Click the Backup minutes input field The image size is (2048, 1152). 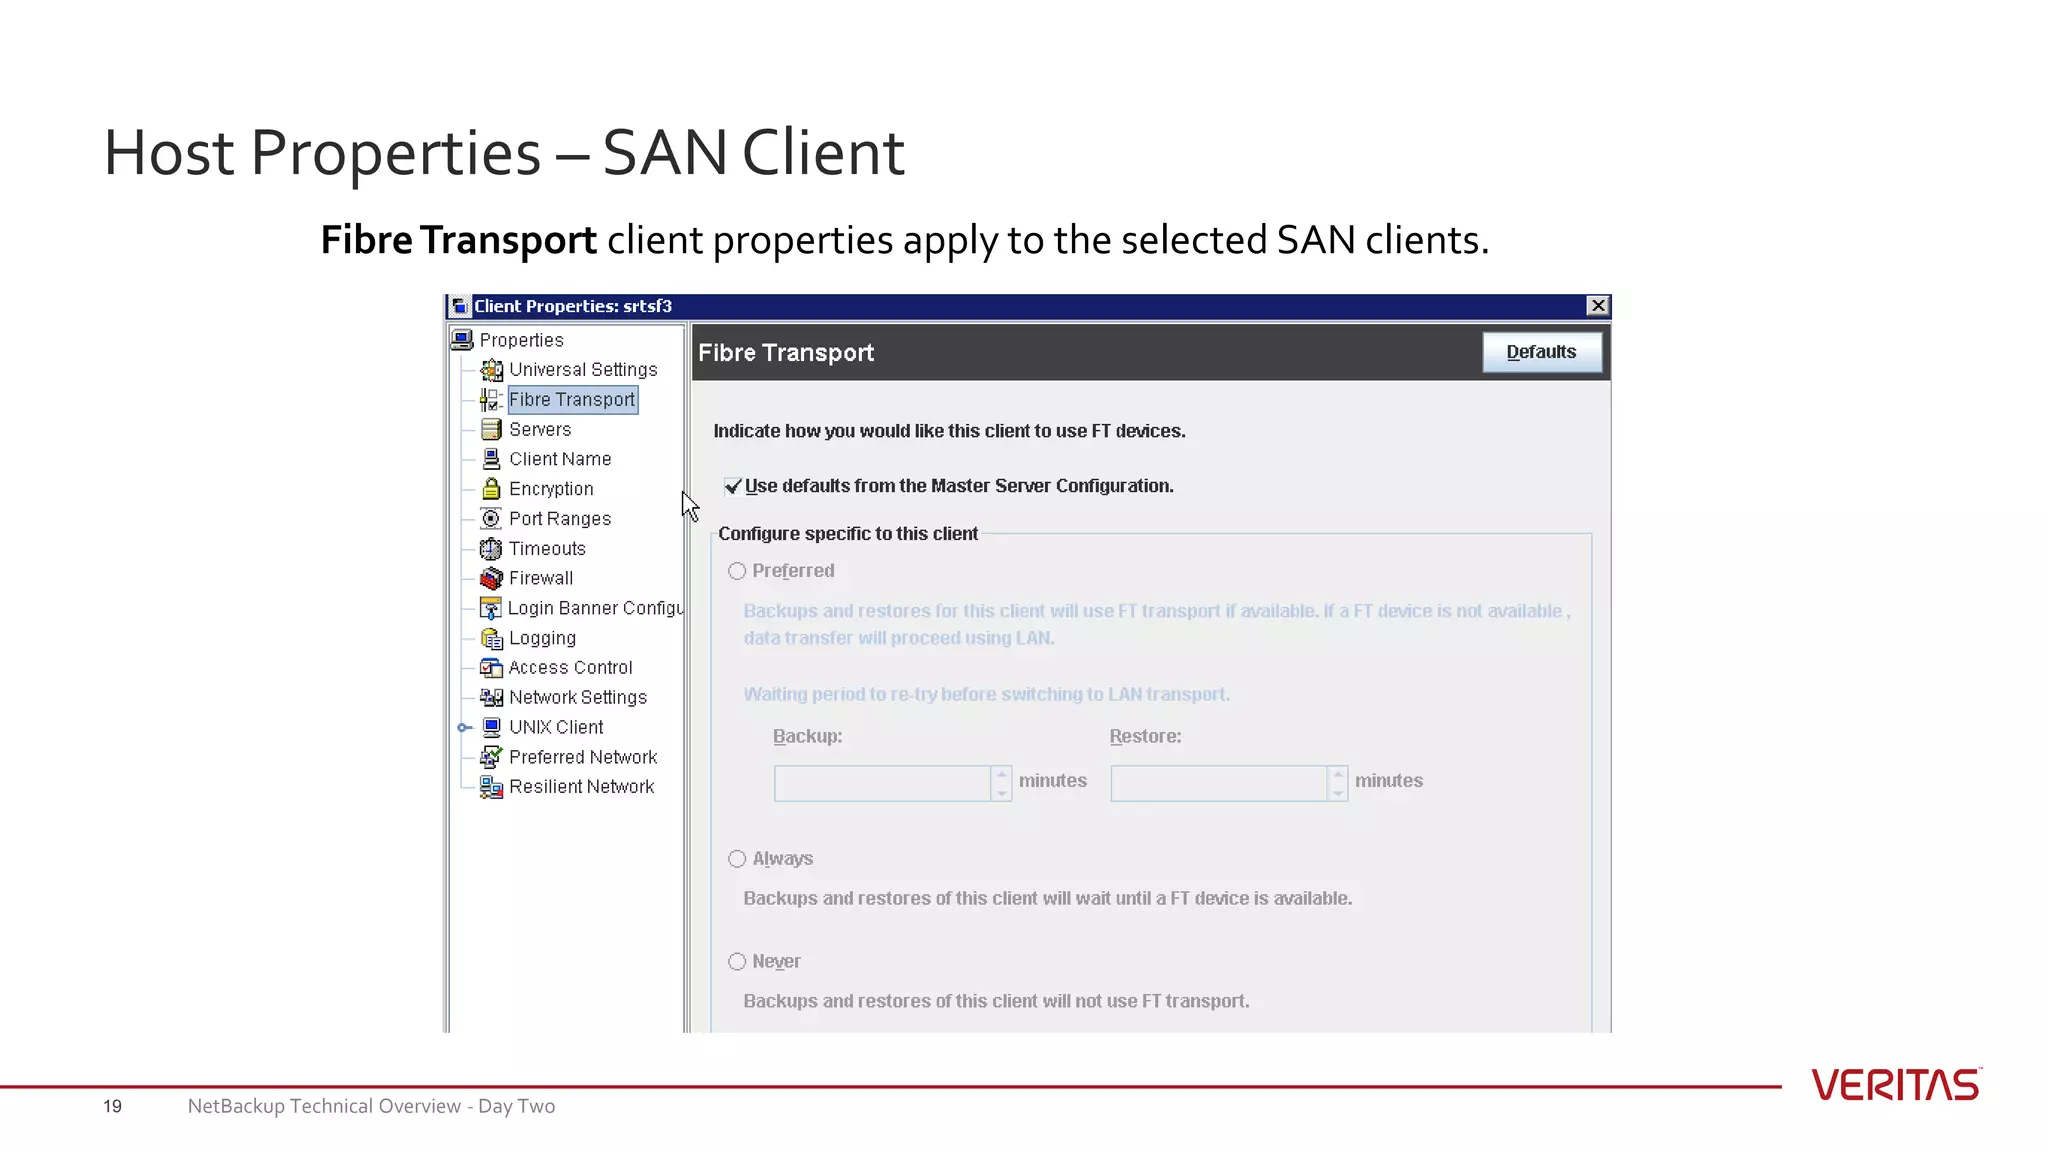click(x=882, y=783)
